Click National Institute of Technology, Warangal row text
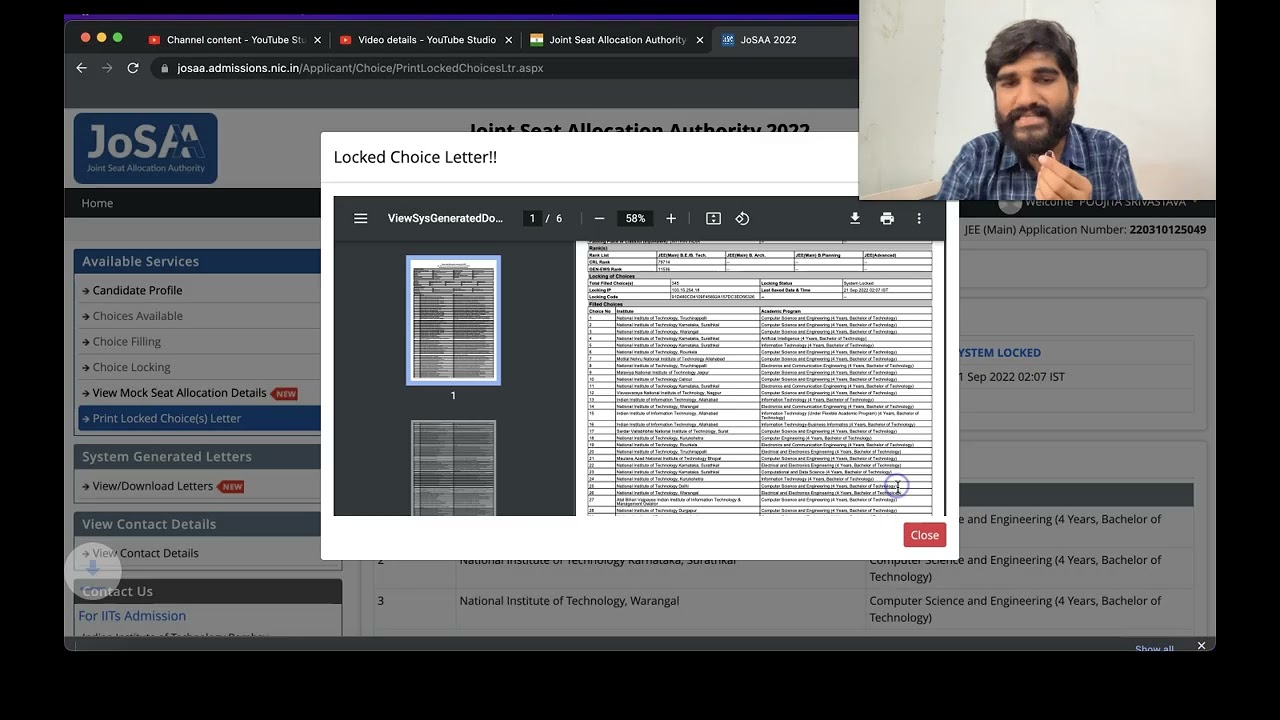 pos(569,601)
